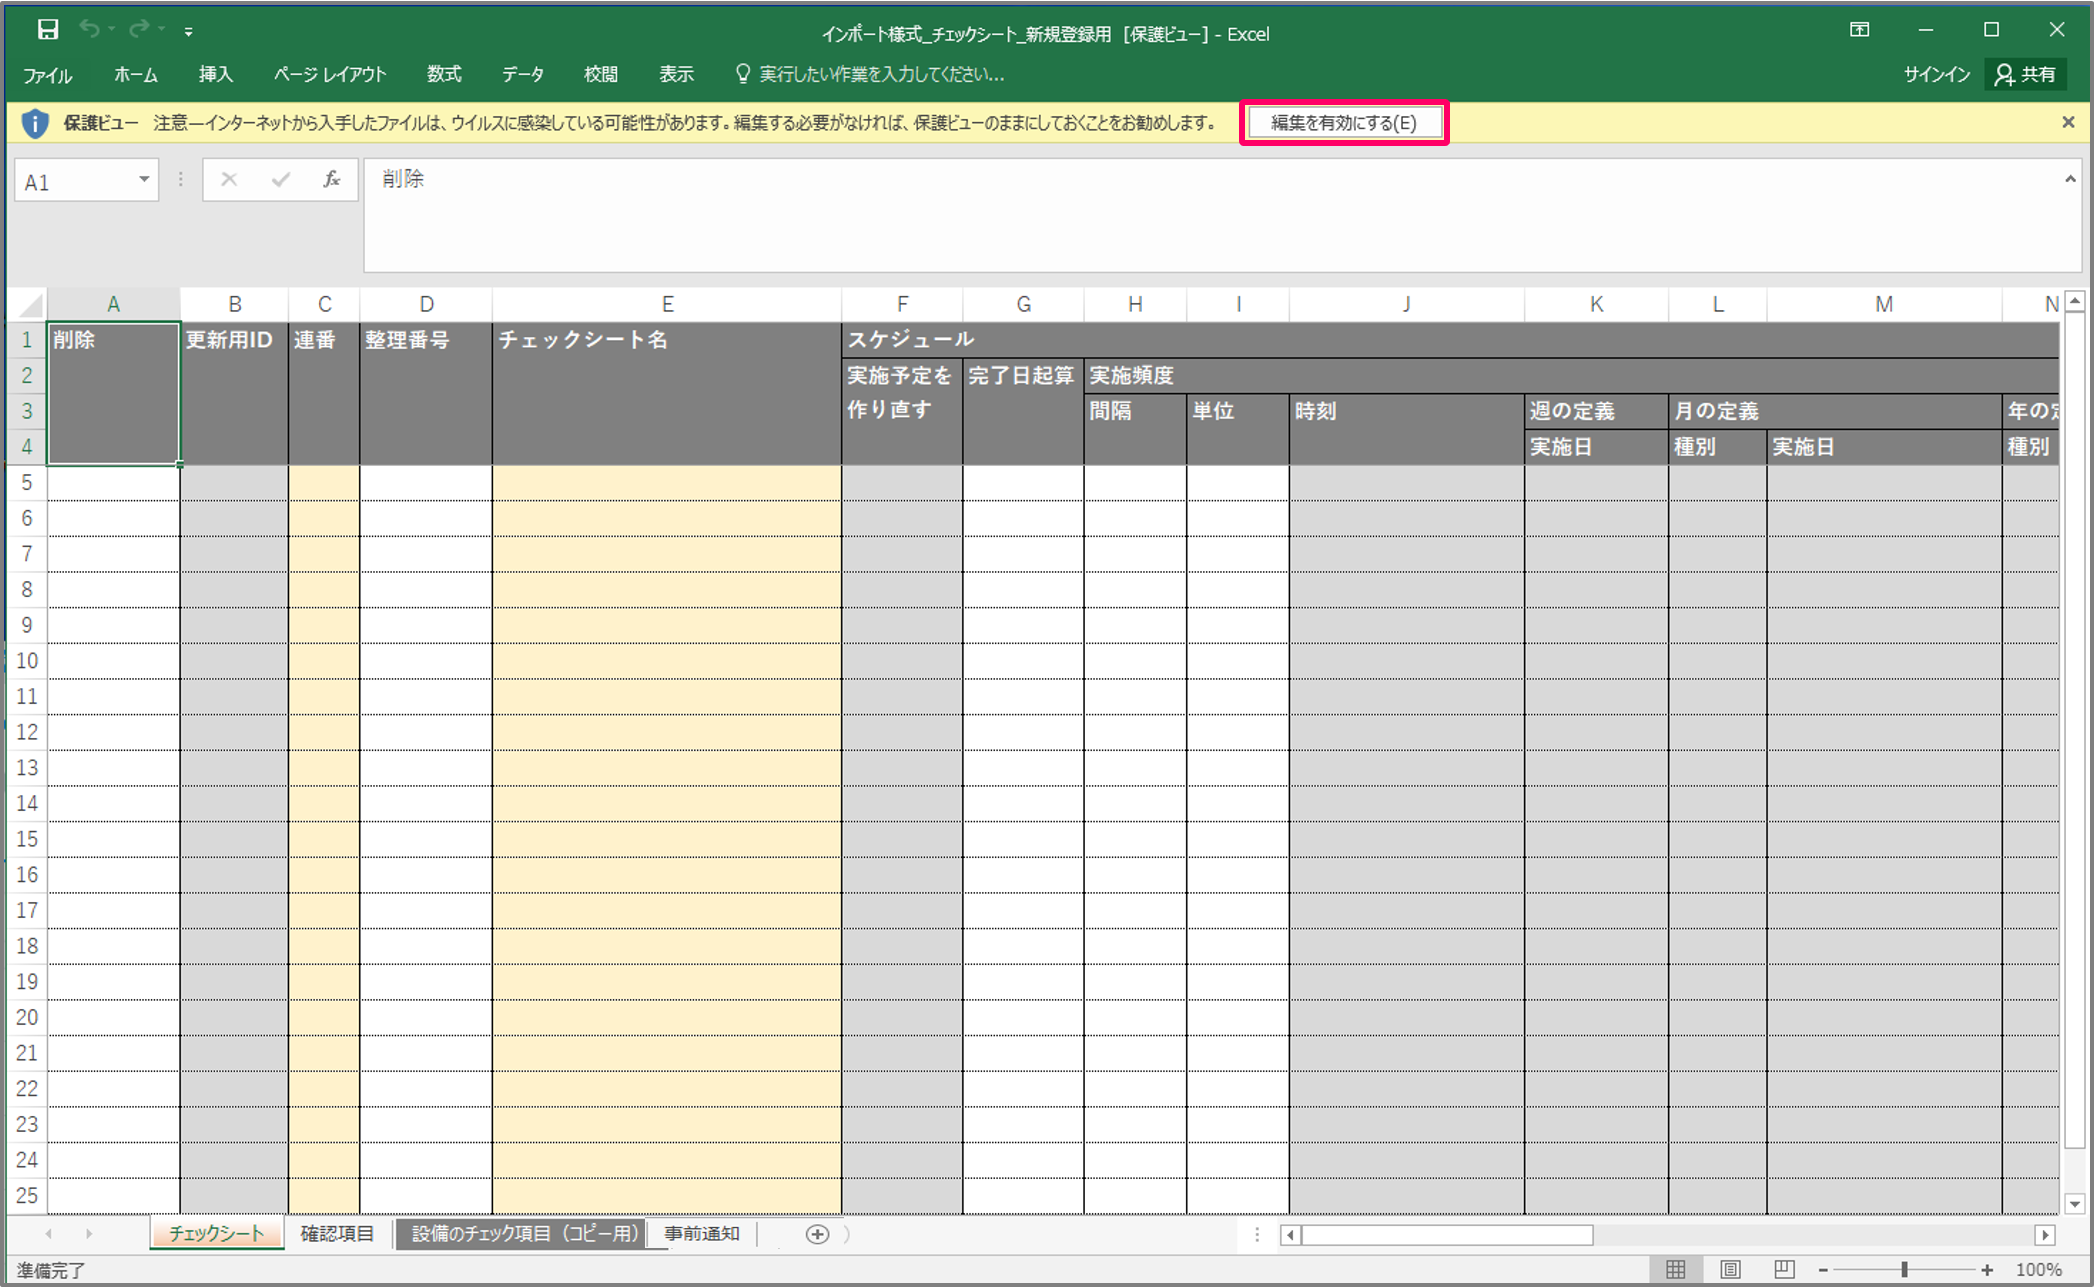This screenshot has width=2094, height=1288.
Task: Click サインイン link
Action: coord(1936,75)
